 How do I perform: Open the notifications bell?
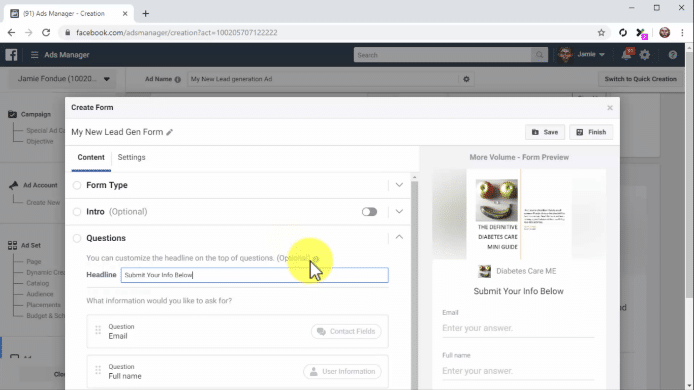click(626, 55)
